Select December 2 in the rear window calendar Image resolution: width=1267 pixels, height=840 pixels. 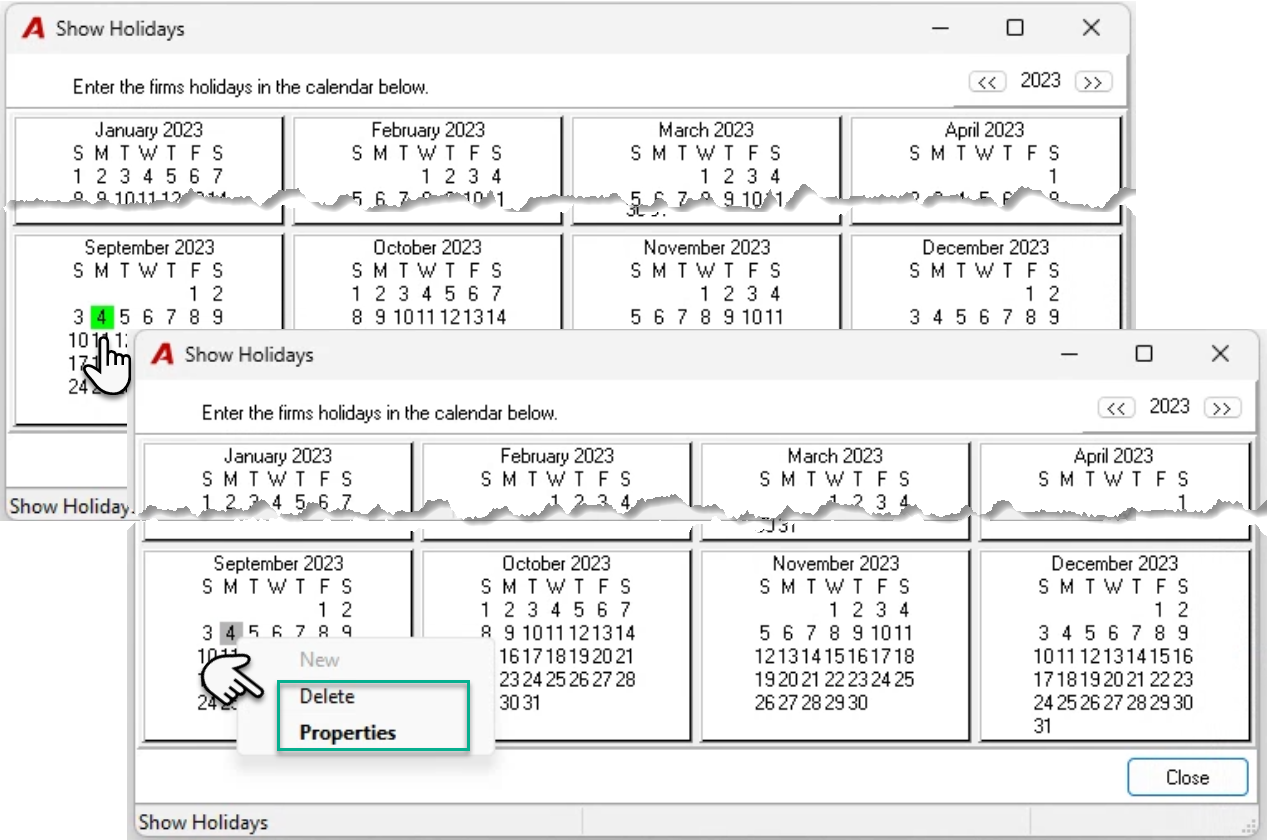[x=1054, y=294]
